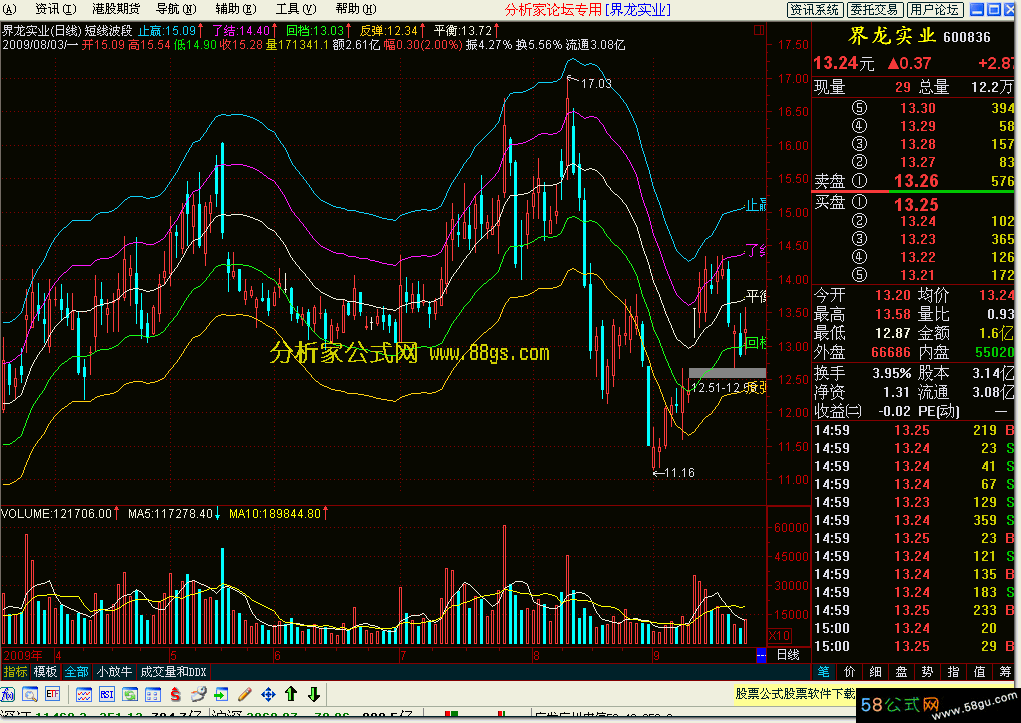Viewport: 1021px width, 723px height.
Task: Open the RSI indicator toolbar icon
Action: (107, 694)
